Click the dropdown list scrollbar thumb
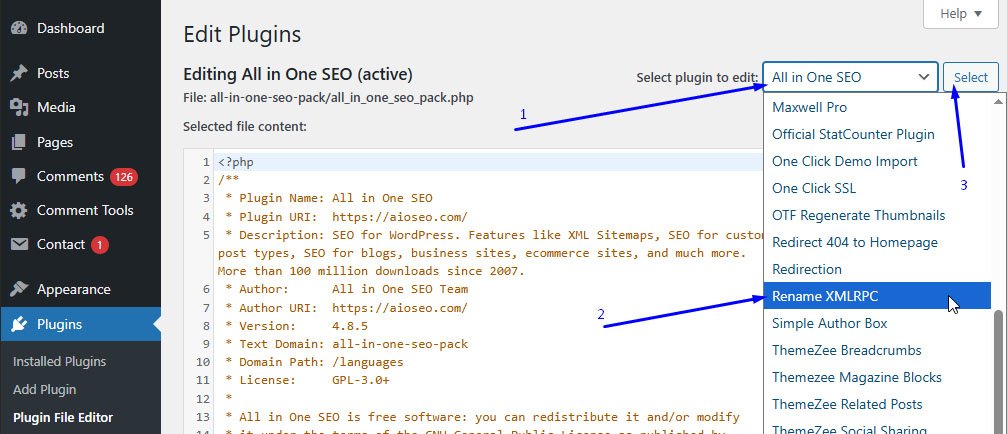1007x434 pixels. (x=999, y=372)
